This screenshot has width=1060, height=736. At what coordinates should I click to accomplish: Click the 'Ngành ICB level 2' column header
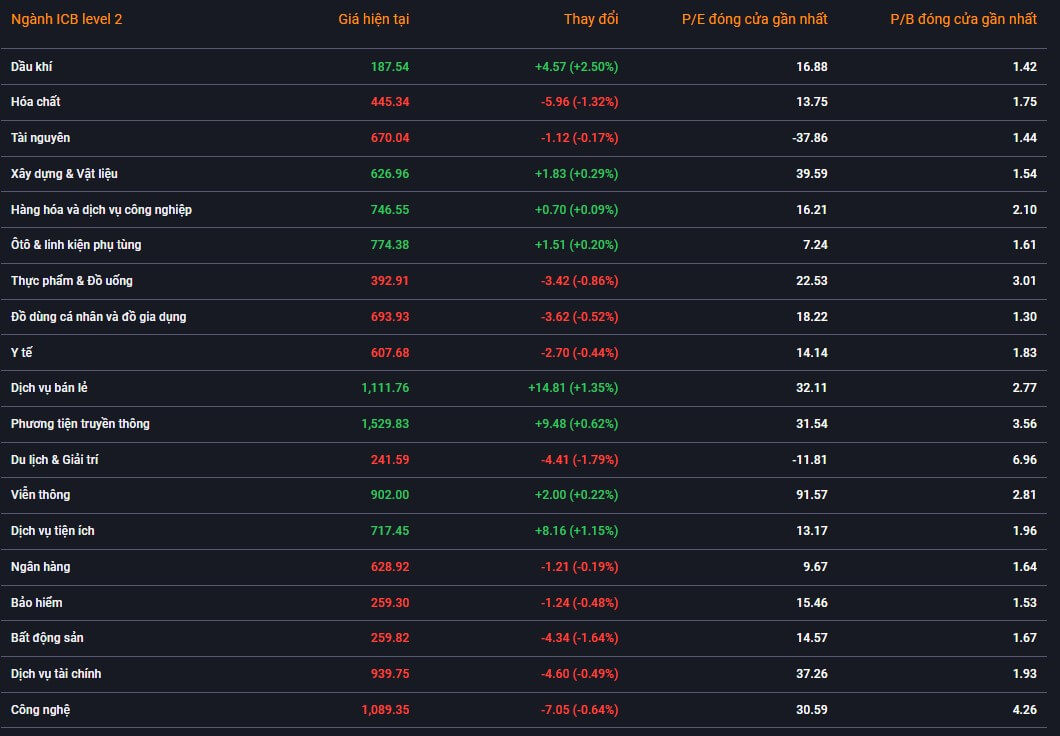67,19
